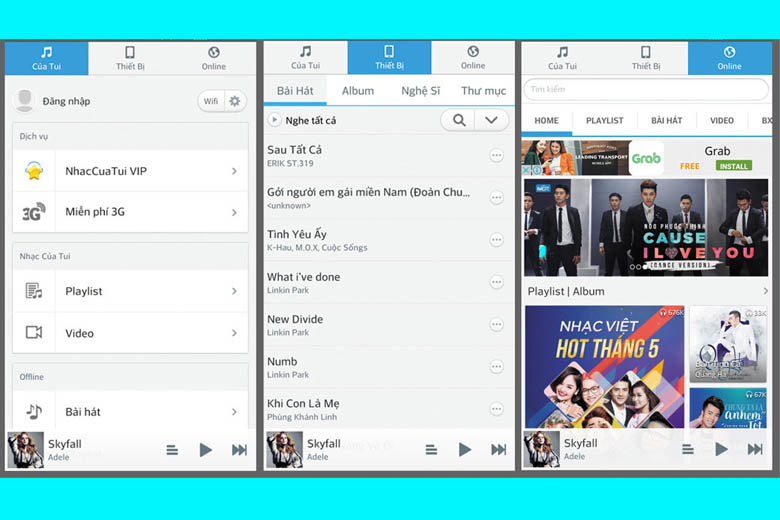The image size is (780, 520).
Task: Expand Miễn phí 3G chevron
Action: [234, 212]
